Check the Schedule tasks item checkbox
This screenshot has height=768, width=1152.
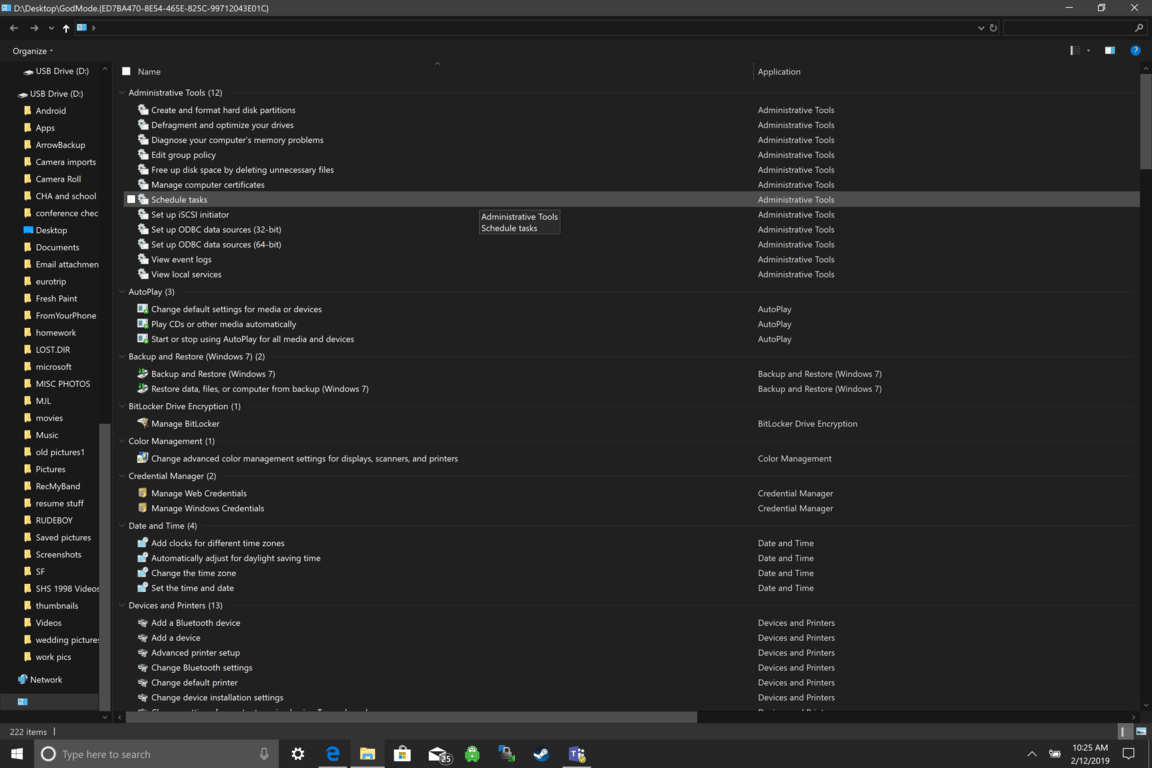[x=131, y=200]
